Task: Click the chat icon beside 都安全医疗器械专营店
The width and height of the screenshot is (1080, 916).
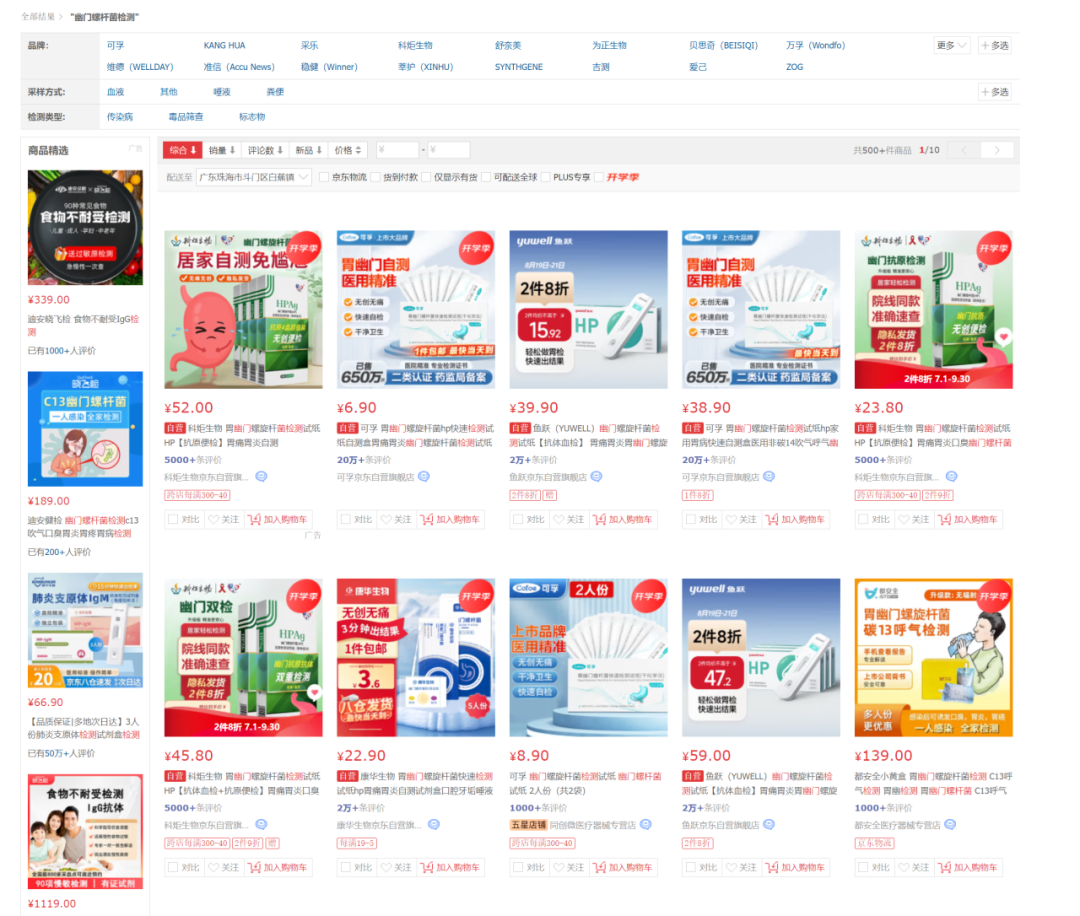Action: (949, 825)
